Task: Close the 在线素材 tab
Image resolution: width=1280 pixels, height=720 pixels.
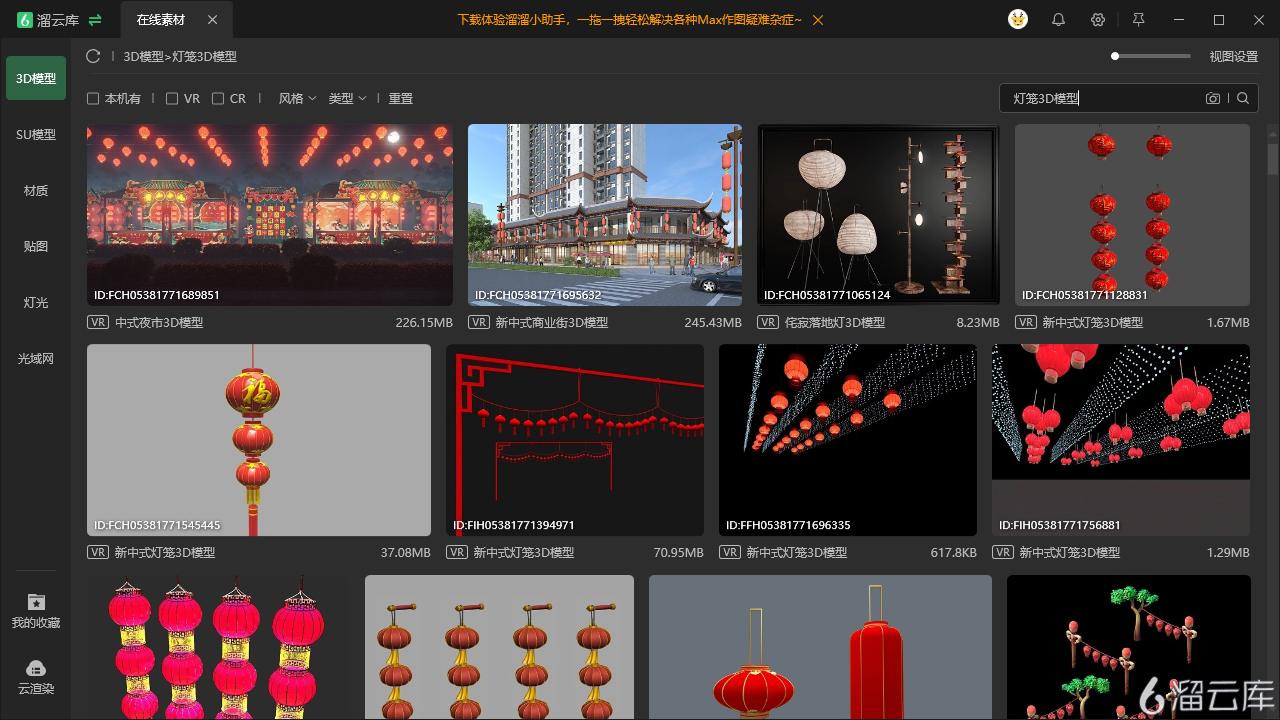Action: (212, 20)
